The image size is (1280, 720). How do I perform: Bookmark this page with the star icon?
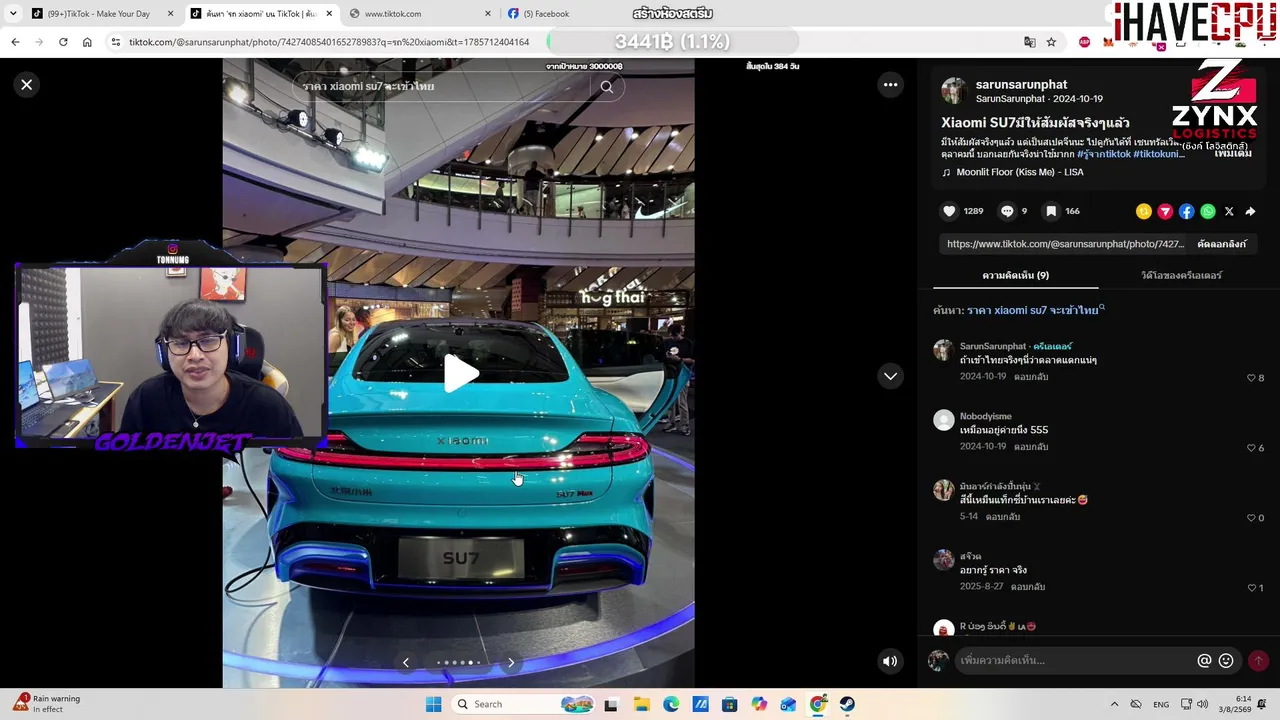(x=1051, y=42)
